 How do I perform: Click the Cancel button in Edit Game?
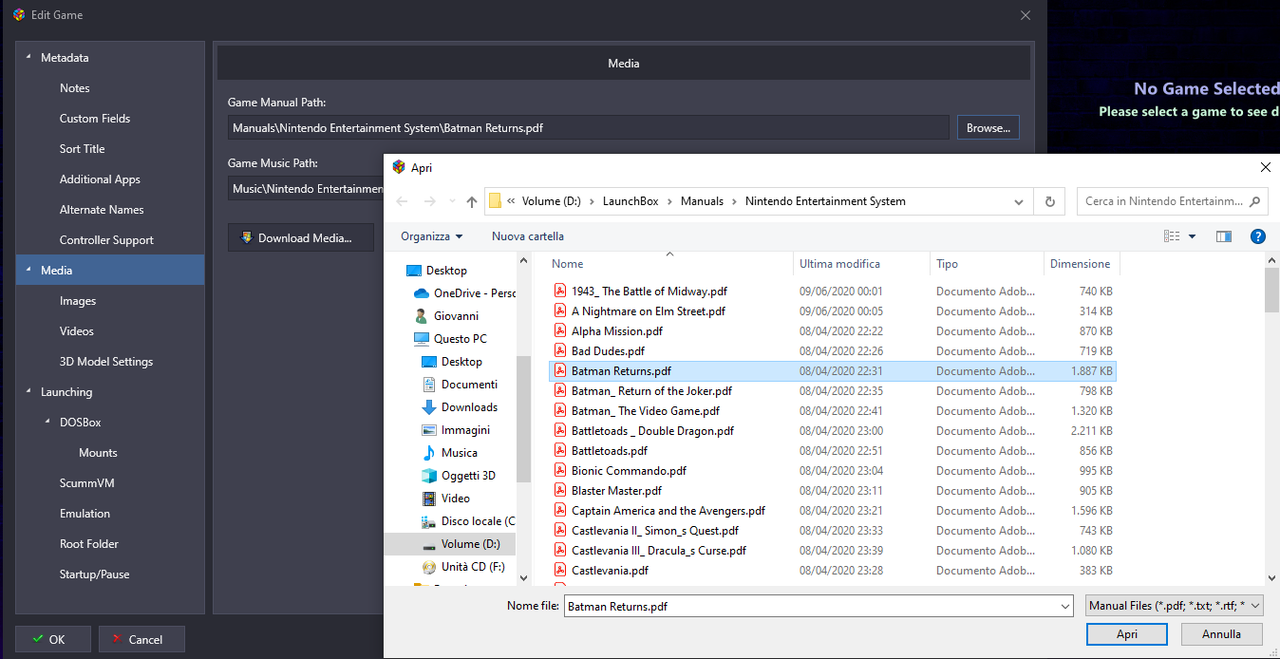pos(142,639)
